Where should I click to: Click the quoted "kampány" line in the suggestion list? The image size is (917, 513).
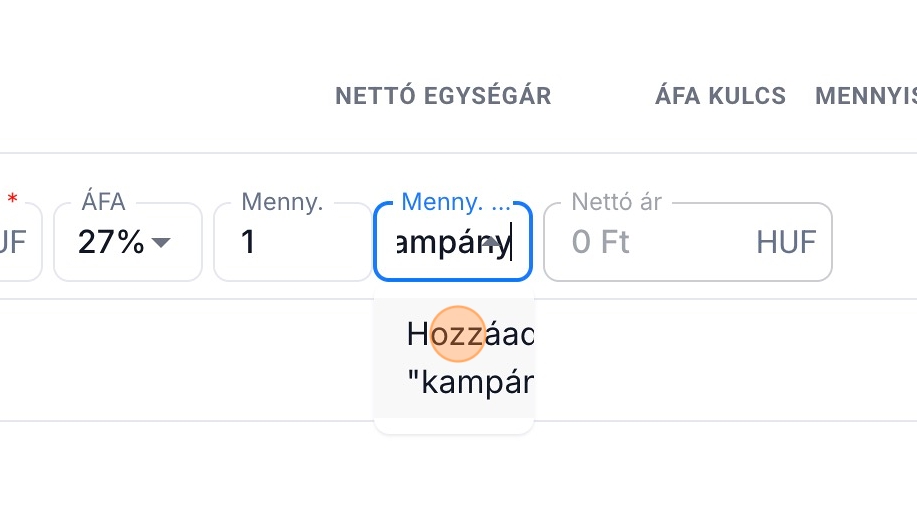(470, 383)
